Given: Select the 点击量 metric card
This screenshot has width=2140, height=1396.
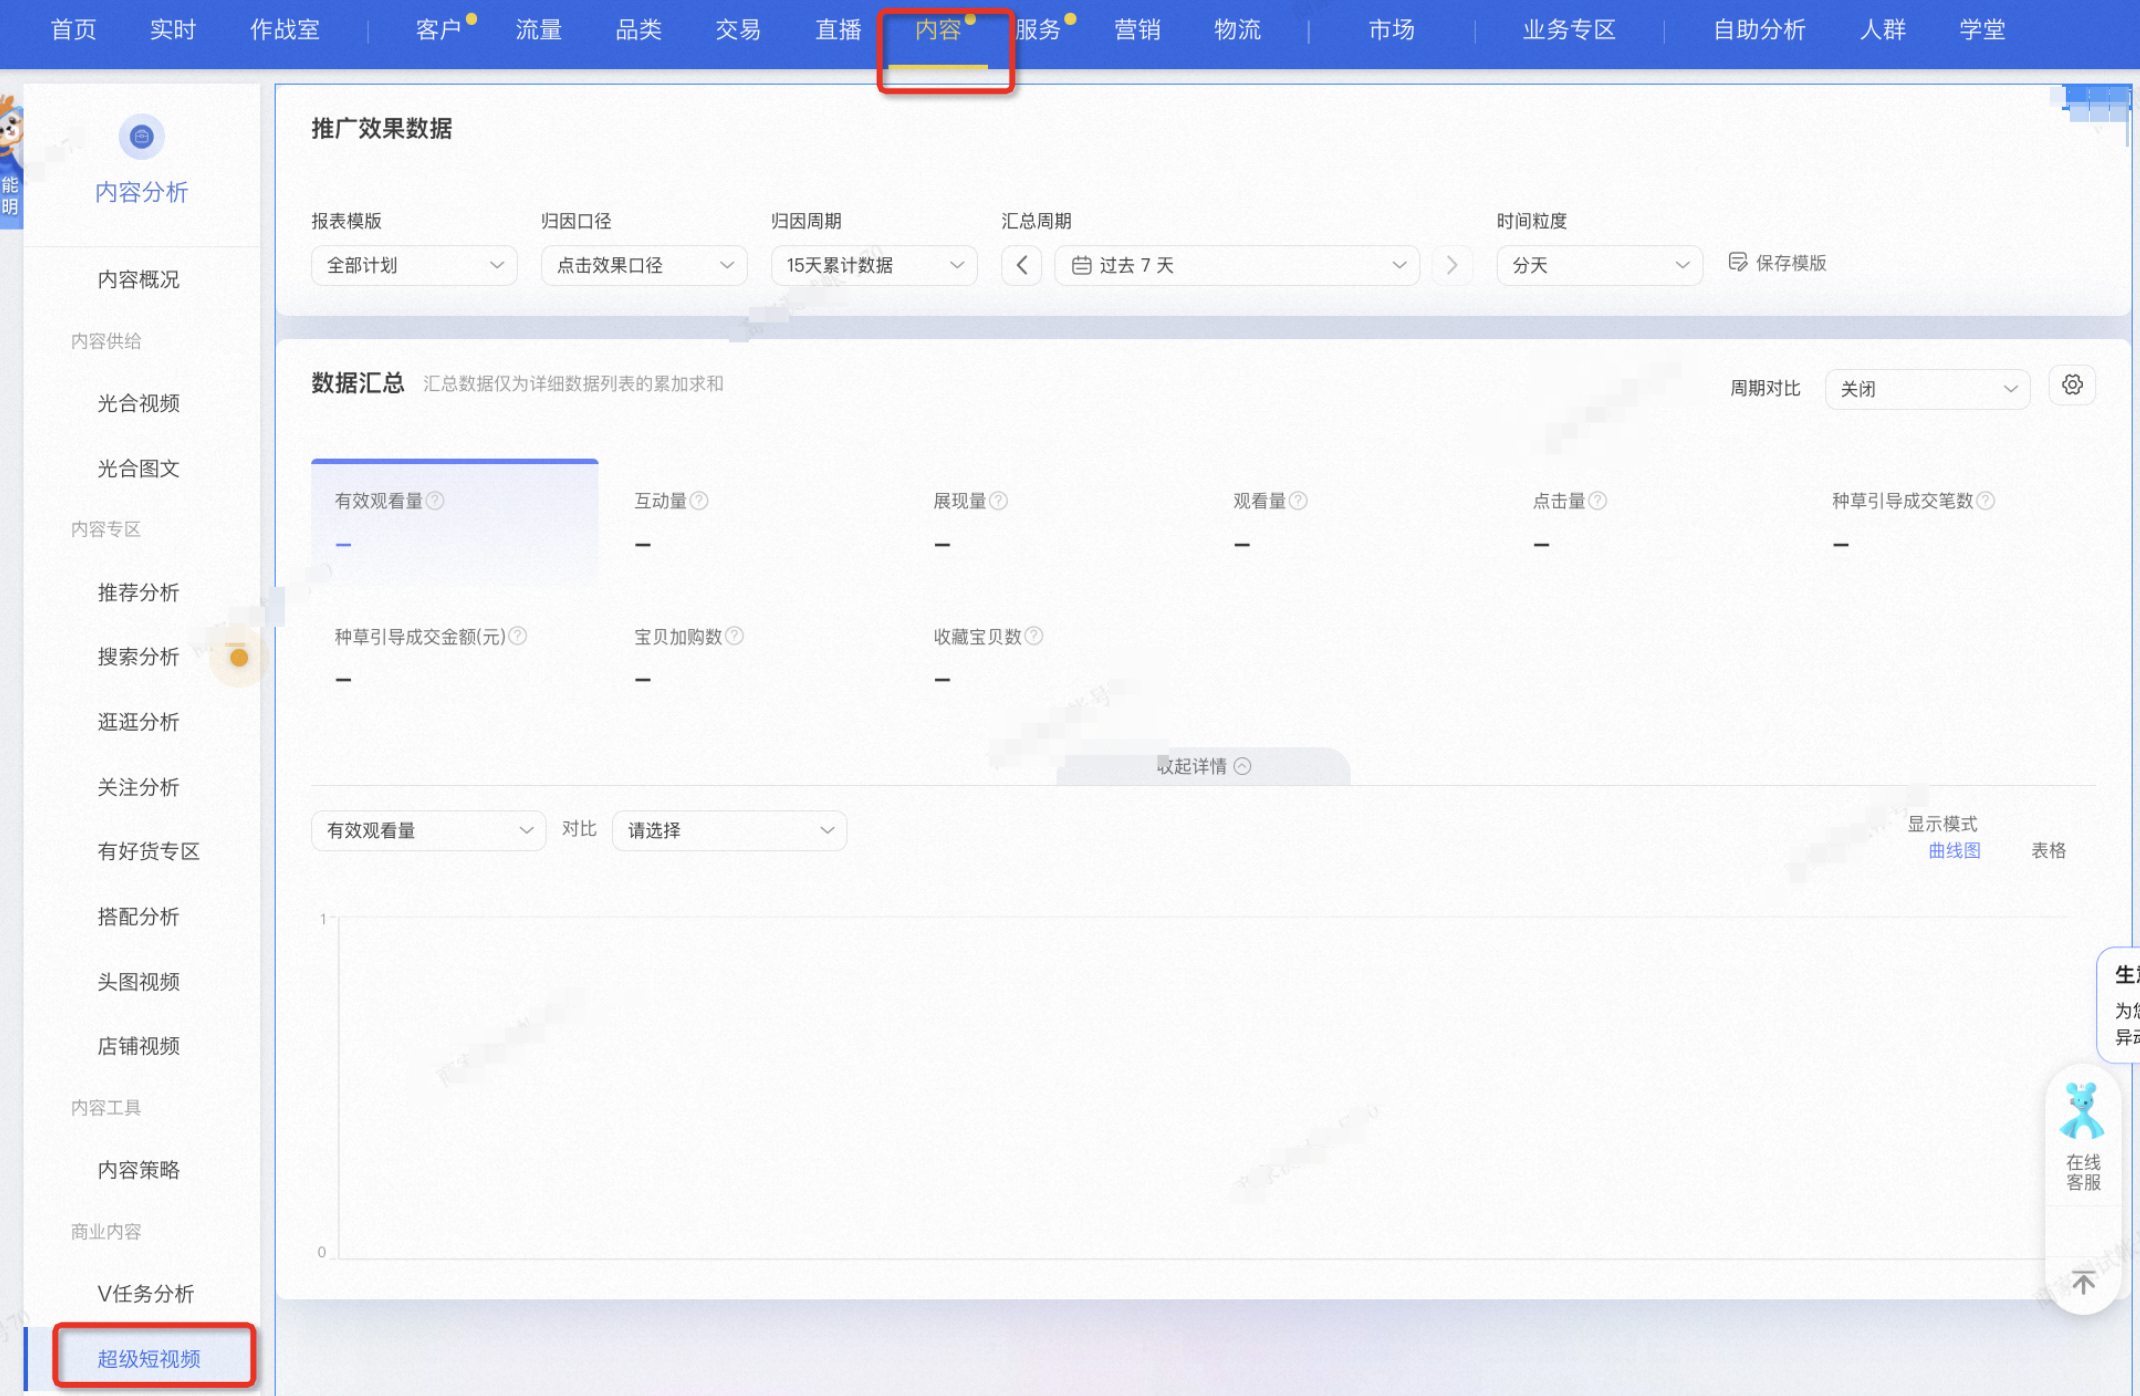Looking at the screenshot, I should [x=1653, y=519].
